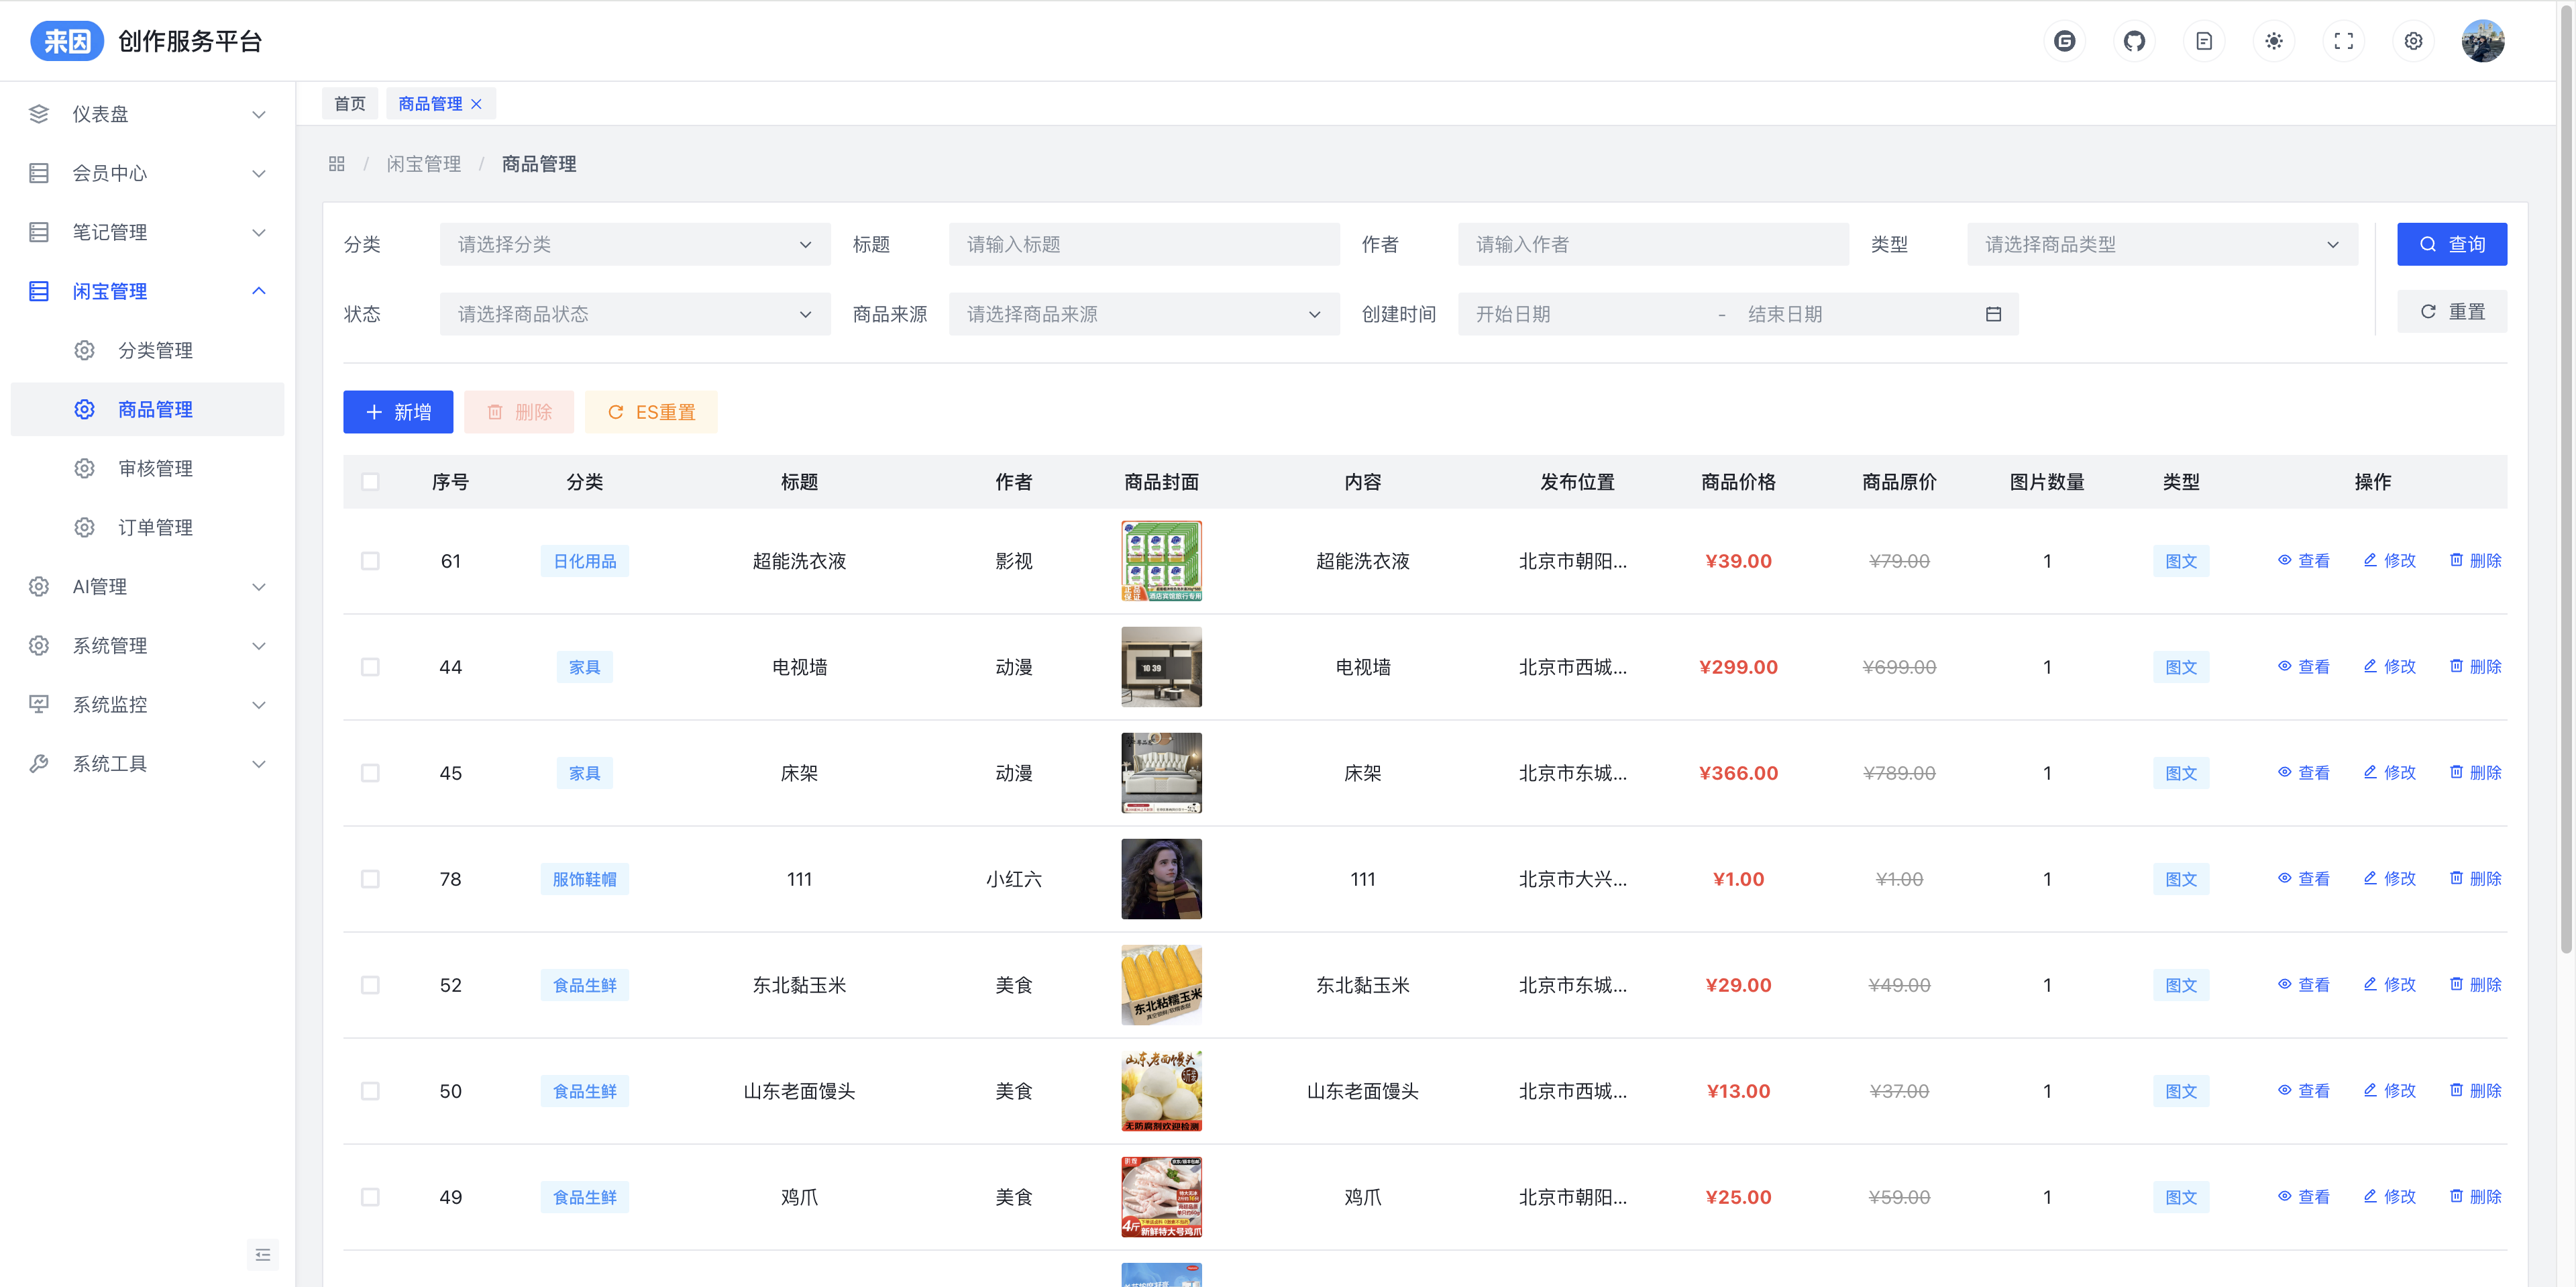
Task: Tick the select-all header checkbox
Action: (x=370, y=482)
